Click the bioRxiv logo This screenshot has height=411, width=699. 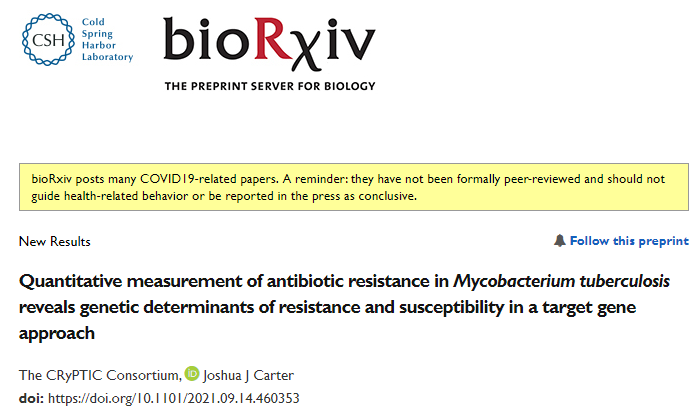tap(269, 44)
